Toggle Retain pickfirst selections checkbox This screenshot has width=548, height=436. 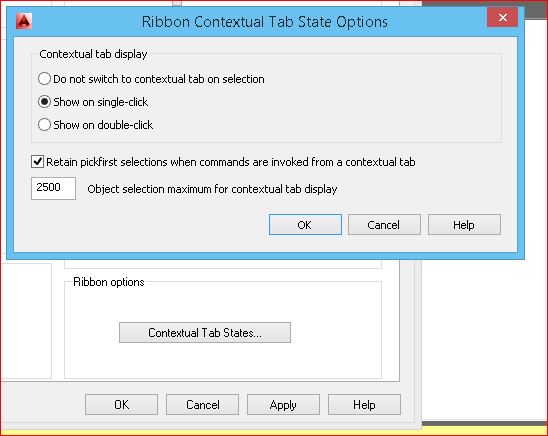(37, 162)
